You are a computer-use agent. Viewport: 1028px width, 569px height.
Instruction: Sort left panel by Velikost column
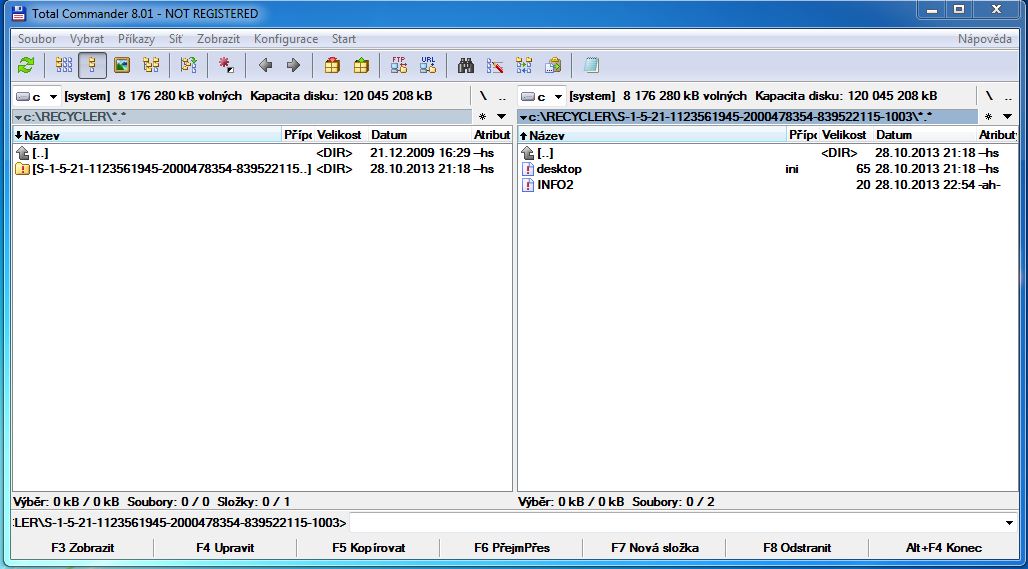click(339, 135)
